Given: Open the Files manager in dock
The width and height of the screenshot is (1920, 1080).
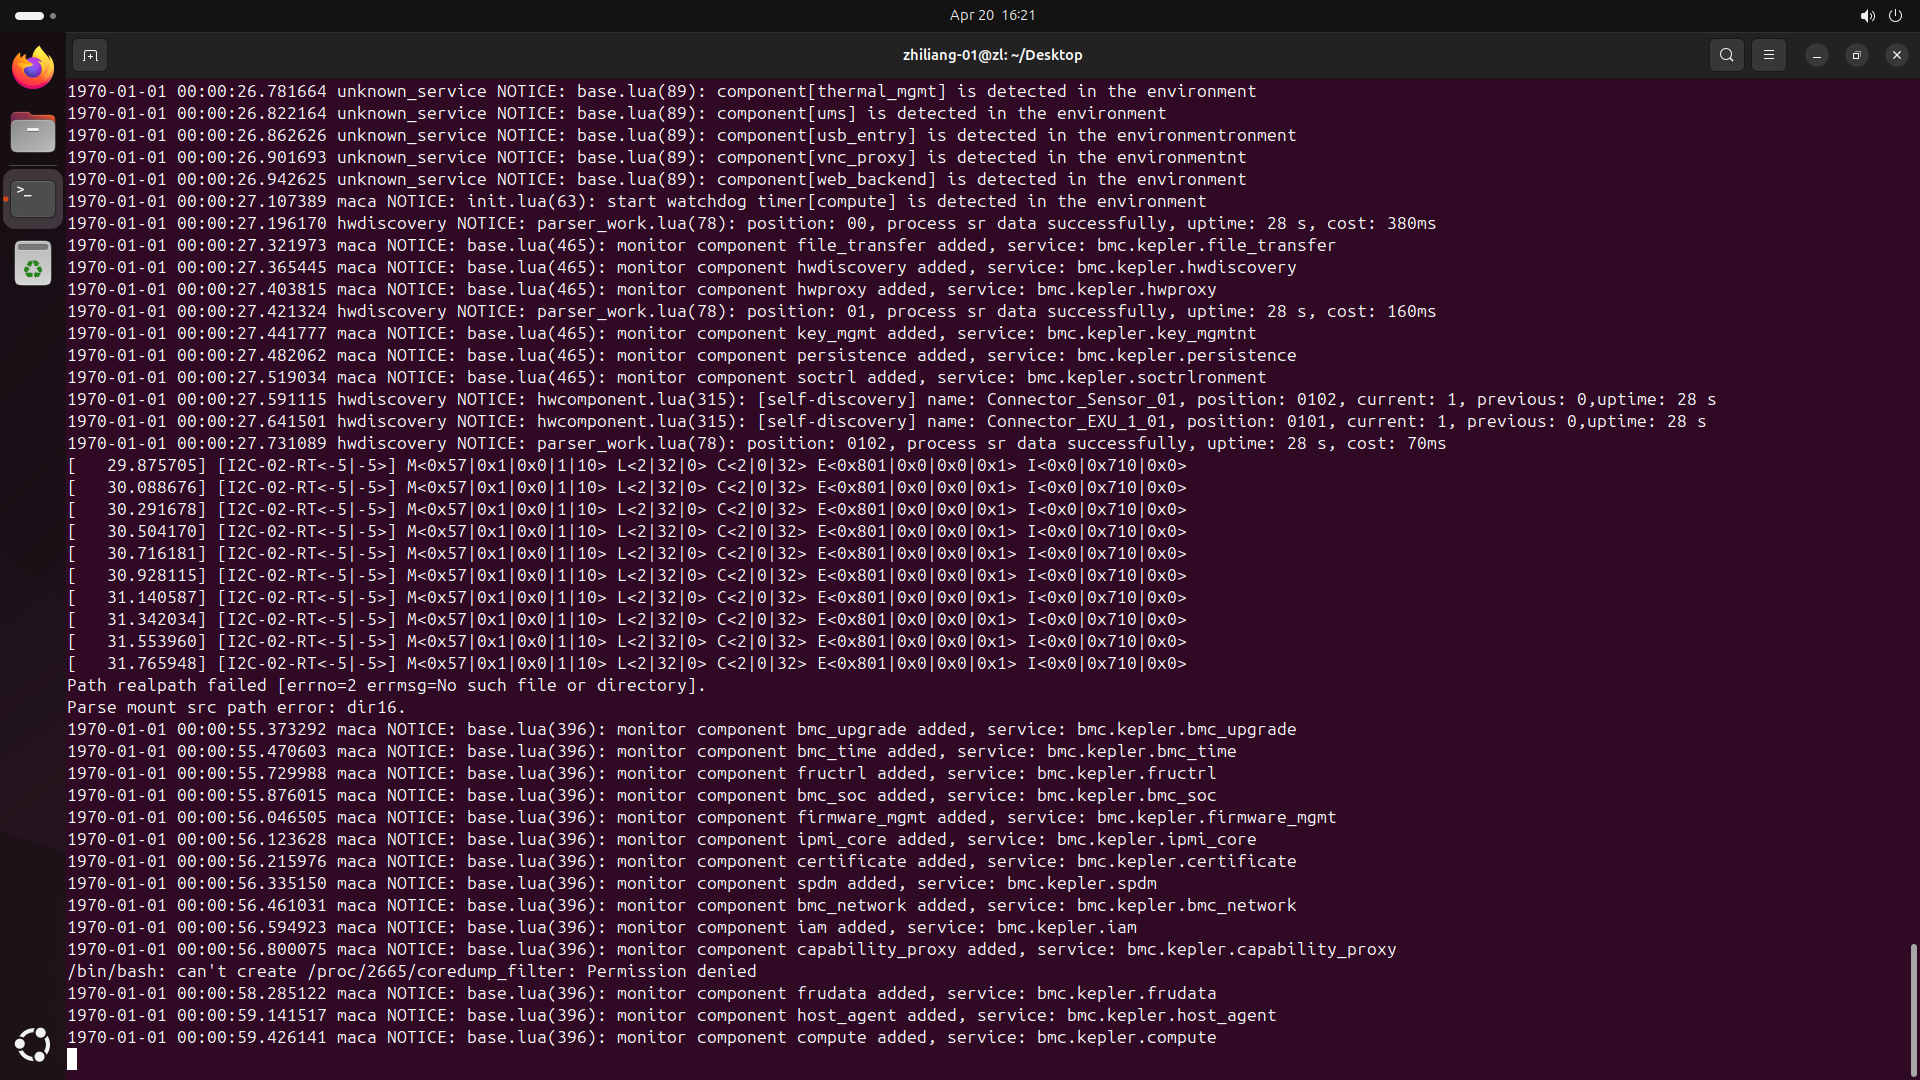Looking at the screenshot, I should point(33,132).
